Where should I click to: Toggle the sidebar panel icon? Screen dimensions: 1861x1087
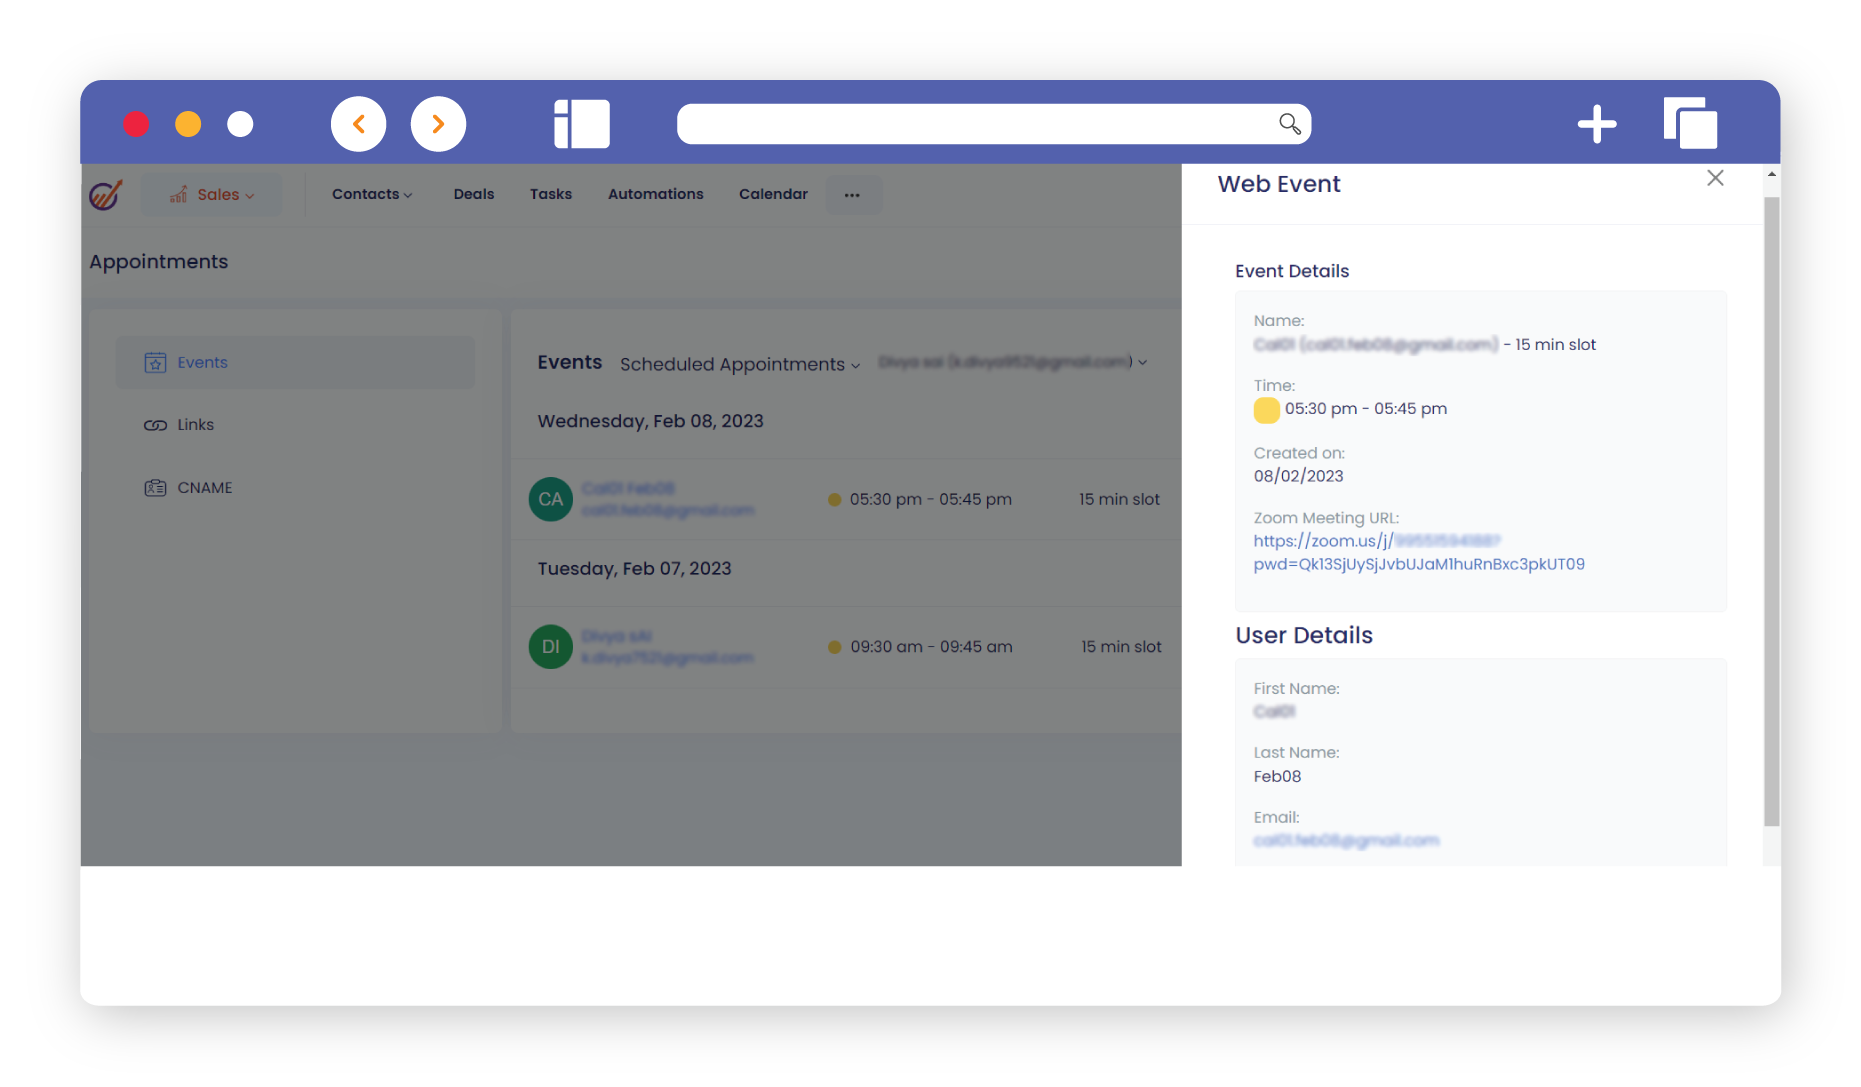[x=581, y=124]
